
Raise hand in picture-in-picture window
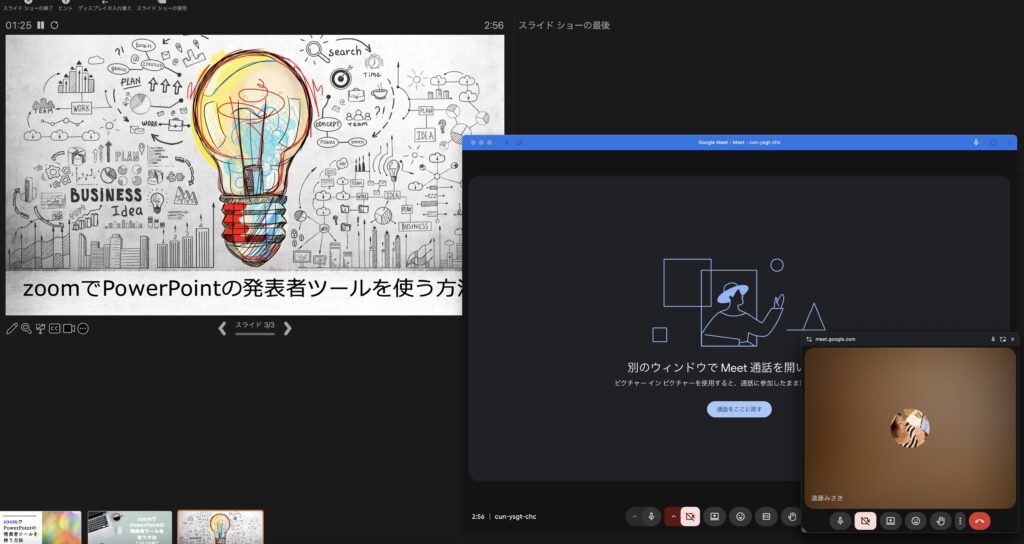click(940, 521)
